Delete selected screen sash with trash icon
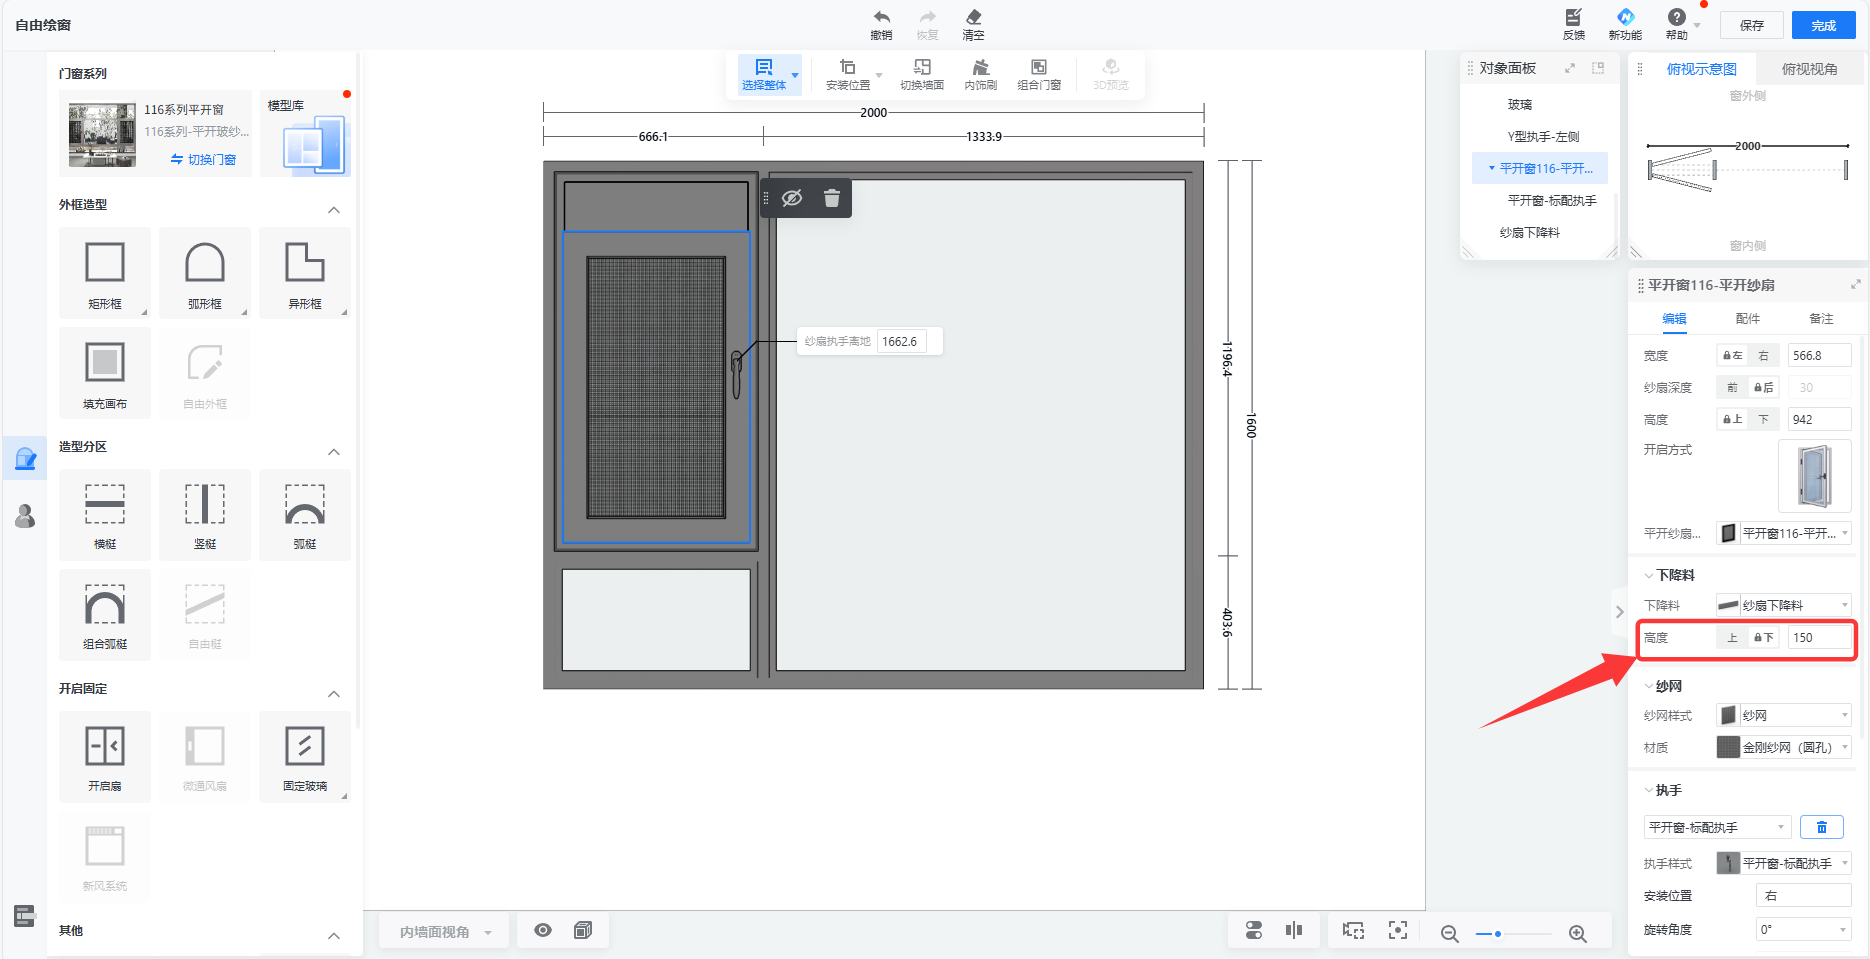Screen dimensions: 1870x959 click(x=831, y=198)
